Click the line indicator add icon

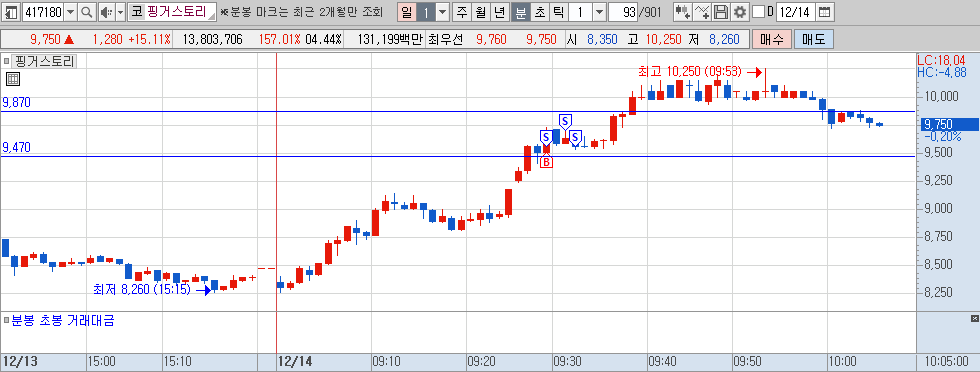point(702,11)
